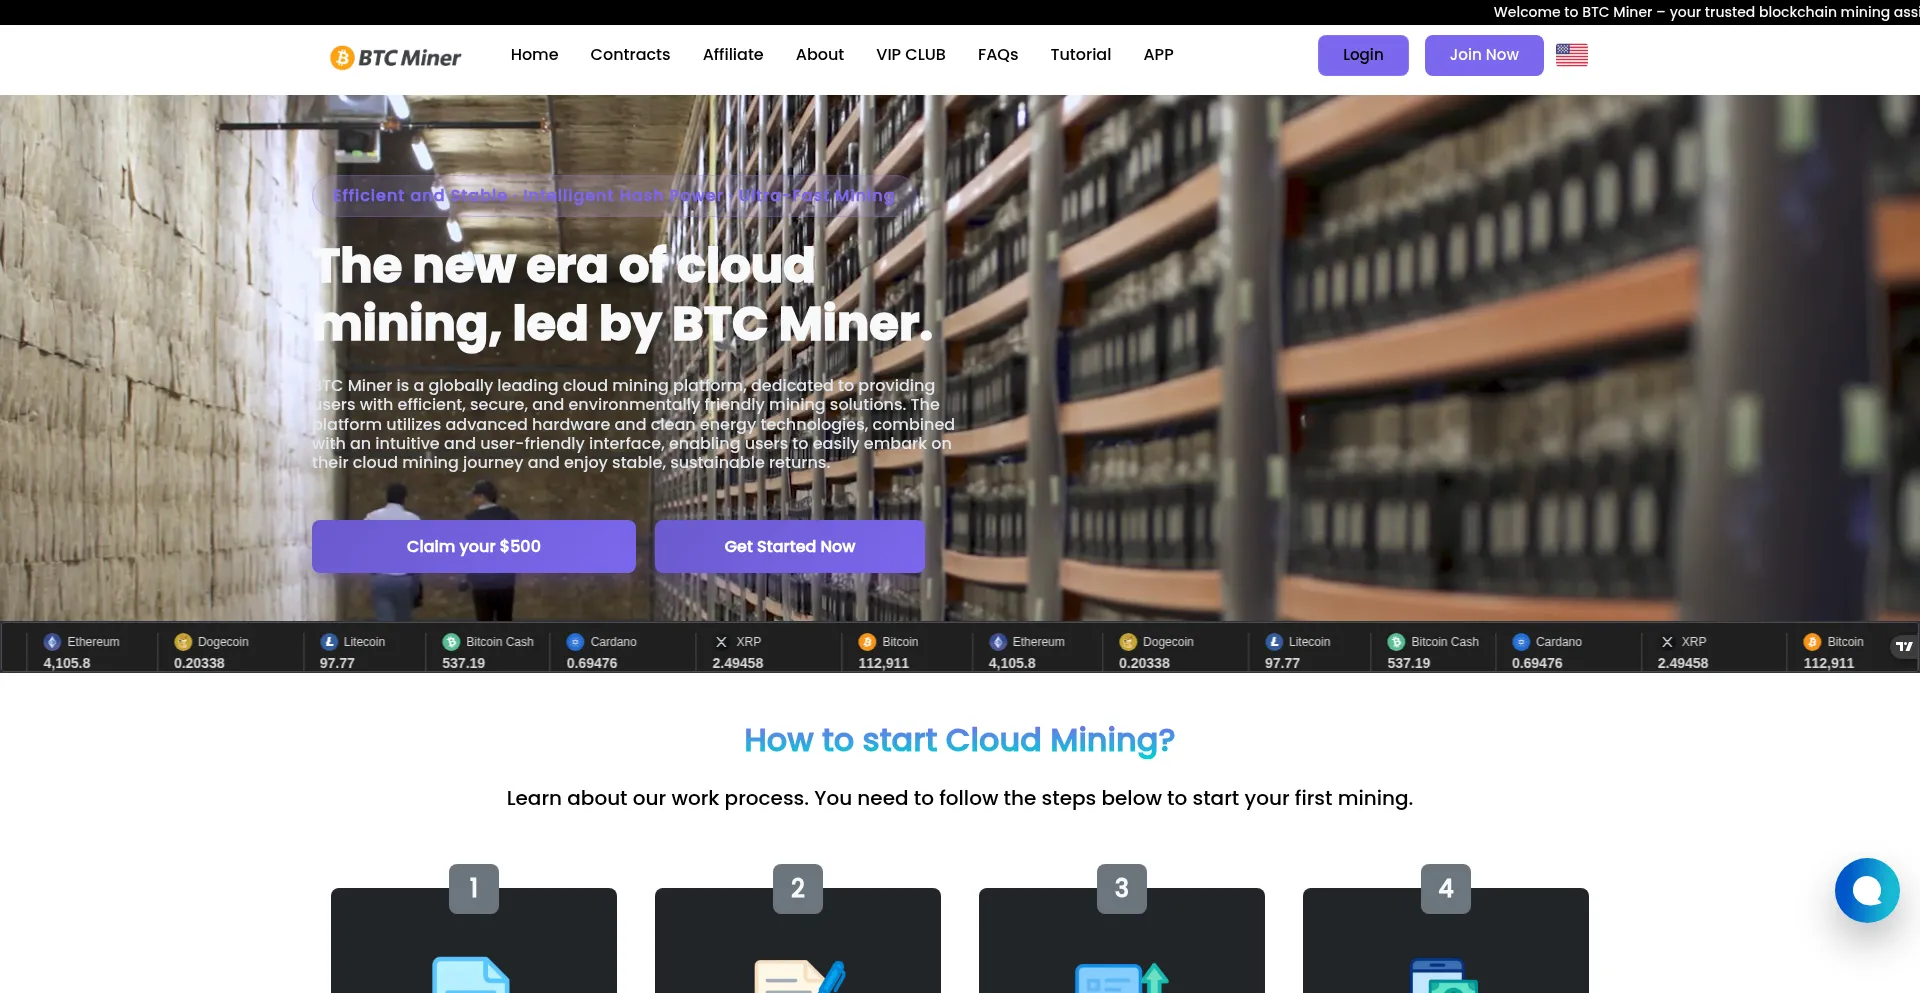Open the live chat bubble
This screenshot has height=993, width=1920.
1867,890
